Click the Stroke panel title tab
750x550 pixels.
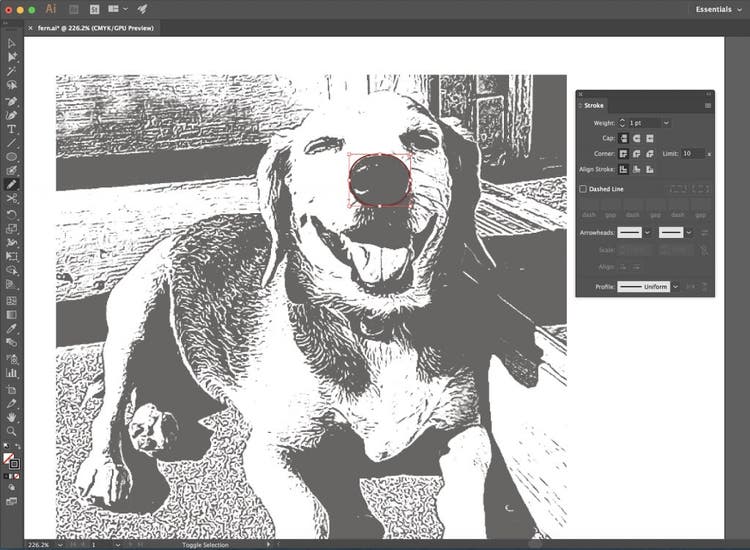click(x=594, y=105)
